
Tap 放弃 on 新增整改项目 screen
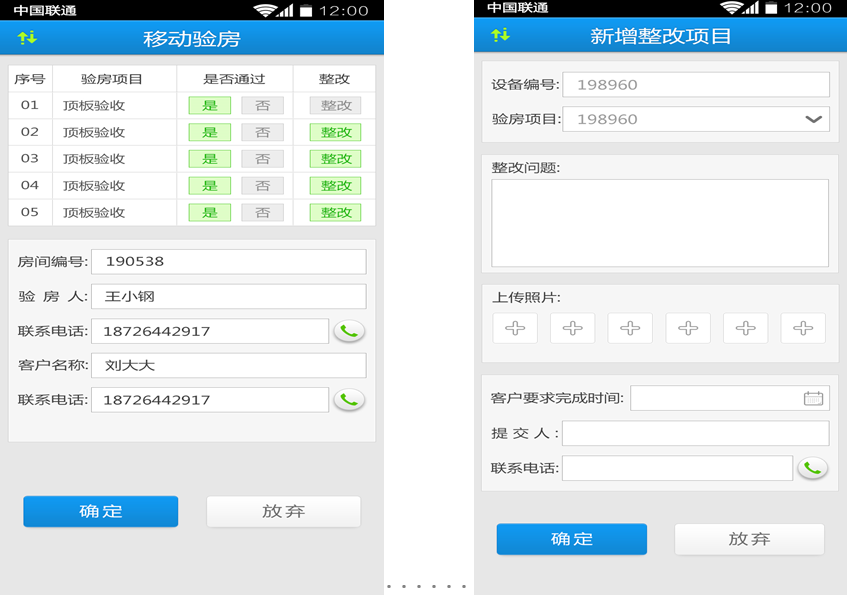click(x=749, y=539)
